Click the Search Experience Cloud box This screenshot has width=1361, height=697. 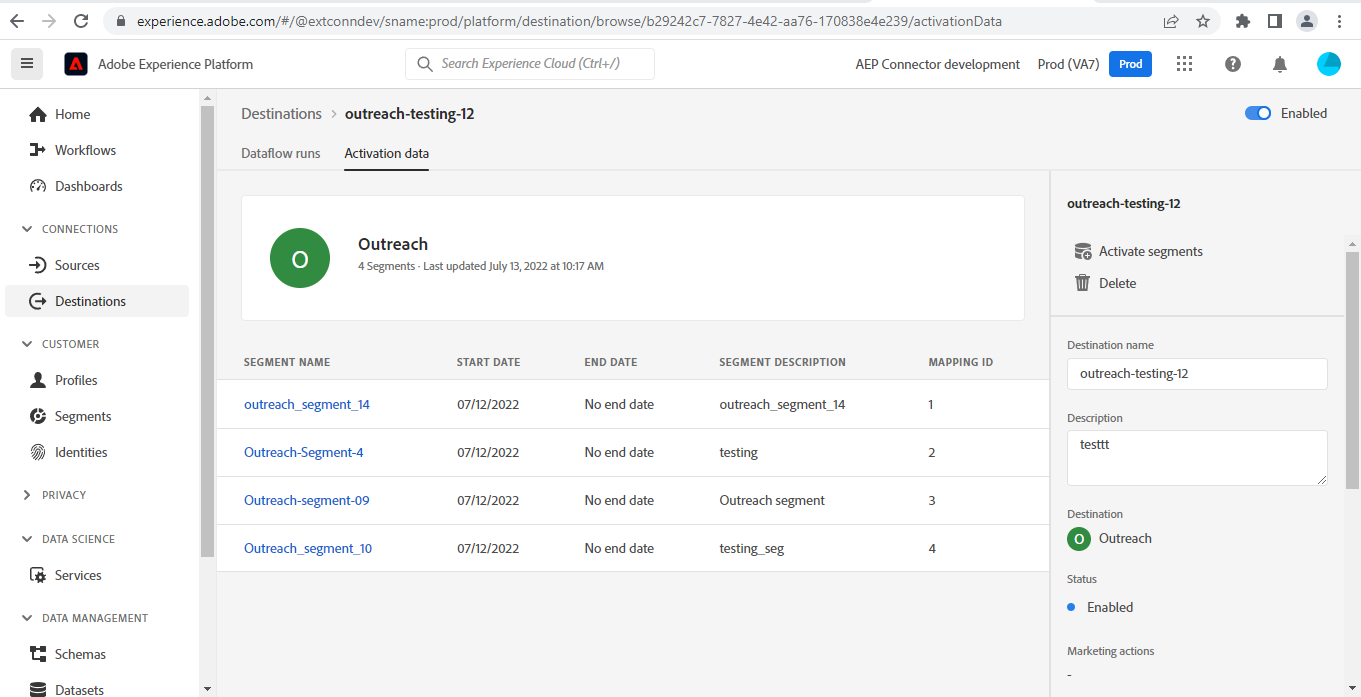click(x=530, y=64)
